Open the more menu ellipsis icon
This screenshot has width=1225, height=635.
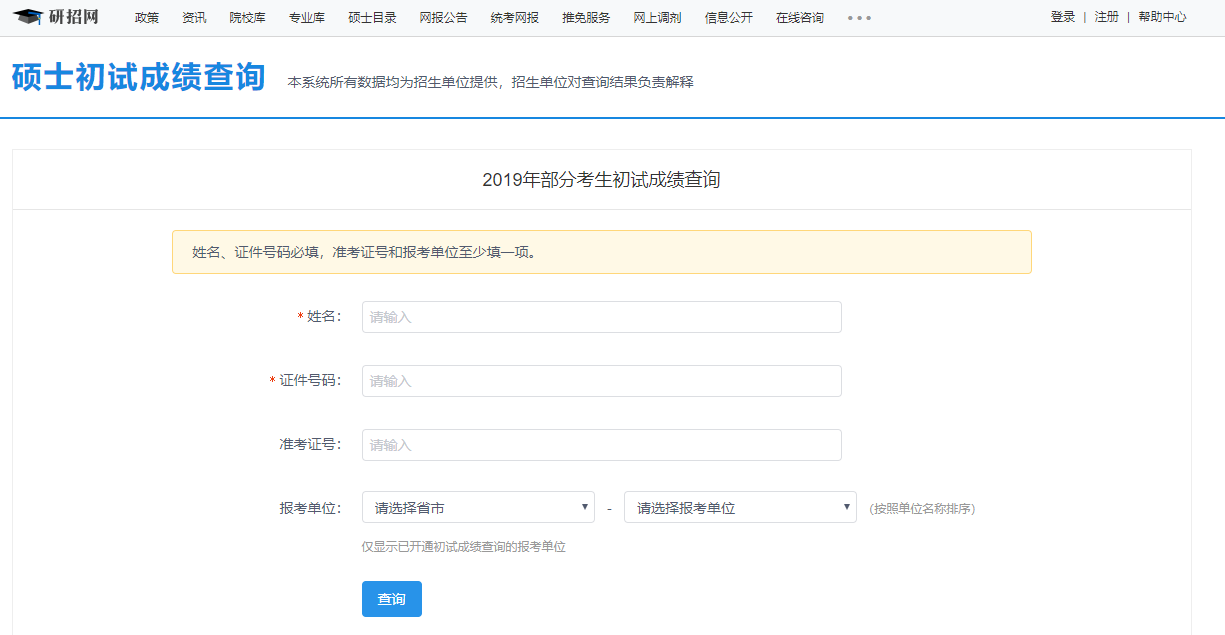(x=859, y=18)
